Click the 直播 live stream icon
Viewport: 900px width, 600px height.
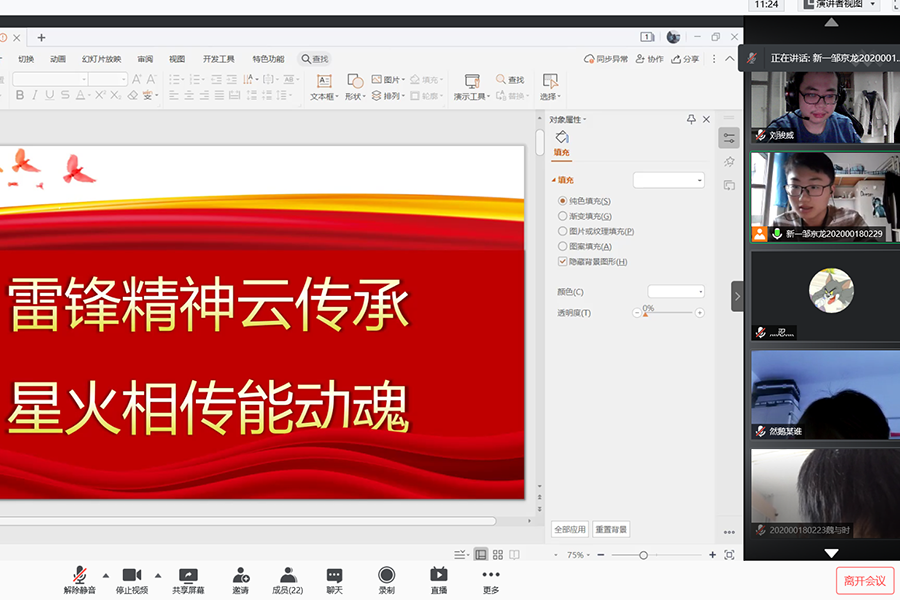[x=438, y=575]
